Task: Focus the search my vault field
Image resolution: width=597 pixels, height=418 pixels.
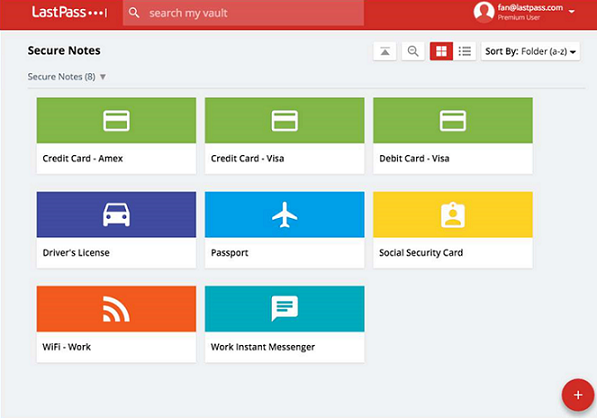Action: [243, 13]
